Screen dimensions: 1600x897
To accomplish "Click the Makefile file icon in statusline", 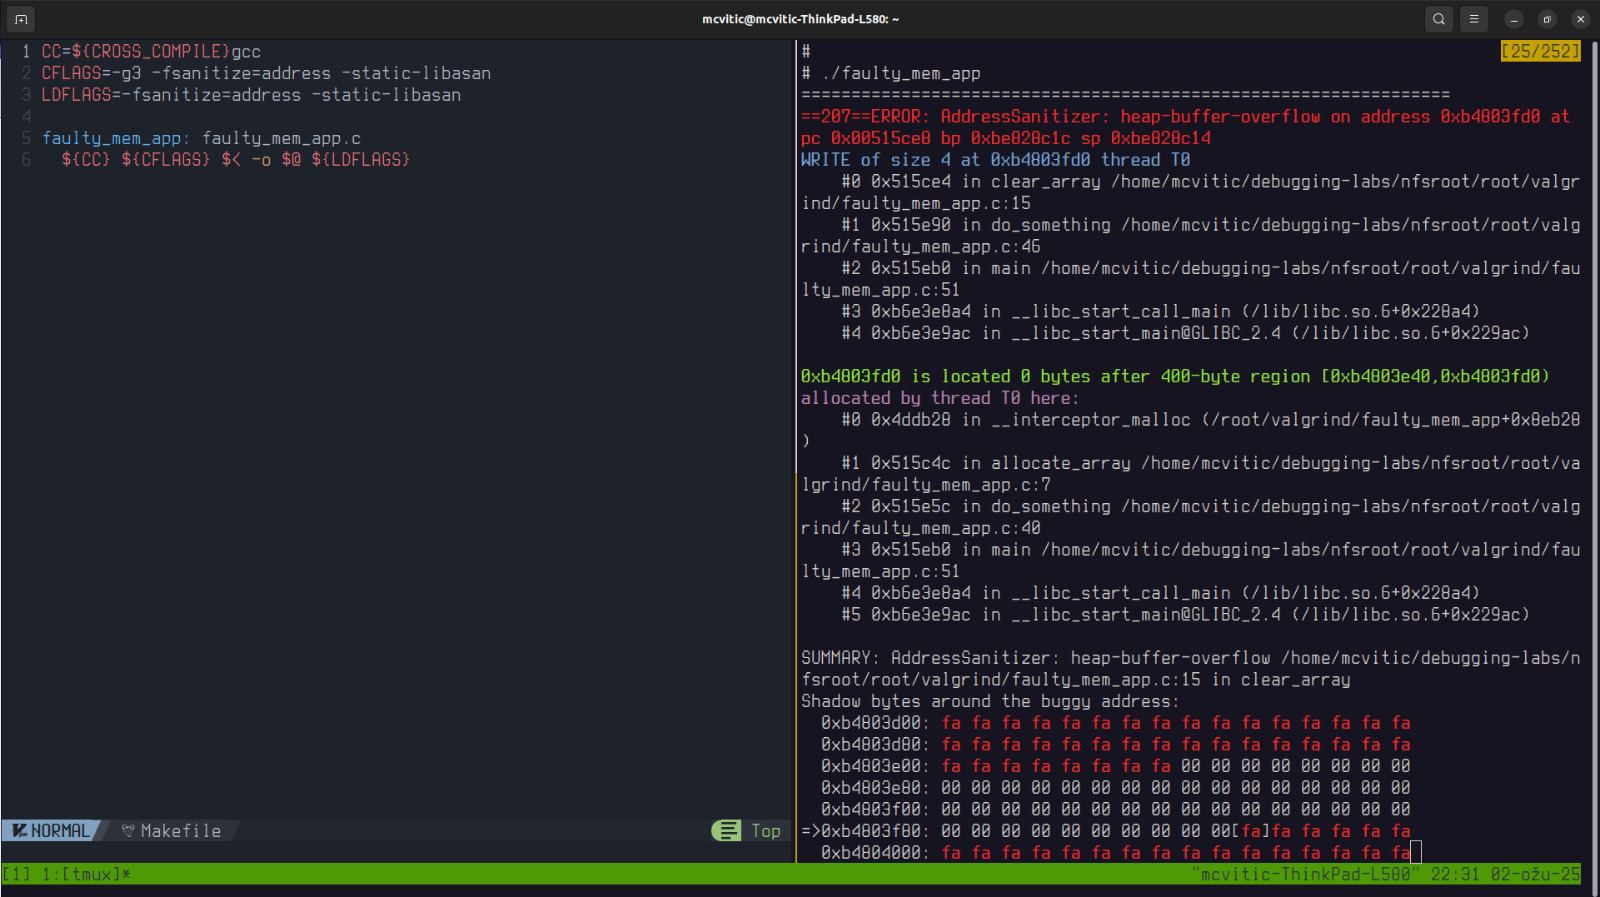I will point(128,831).
